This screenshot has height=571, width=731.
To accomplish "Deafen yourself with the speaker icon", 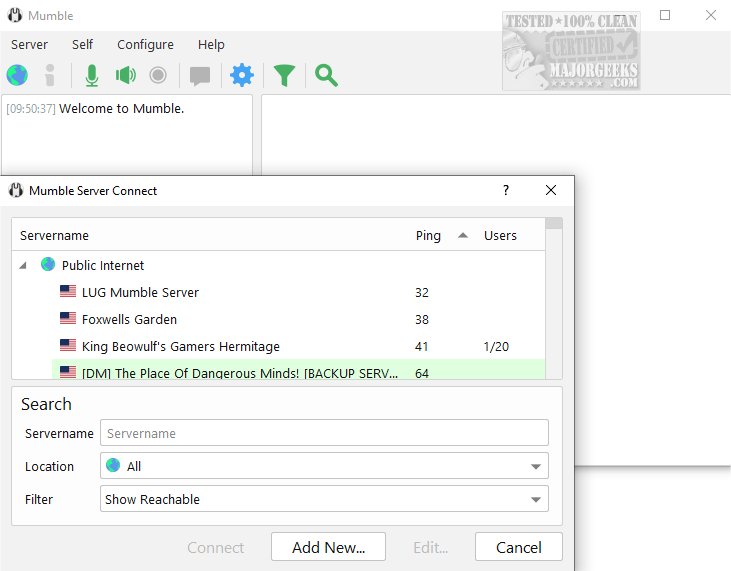I will (125, 75).
